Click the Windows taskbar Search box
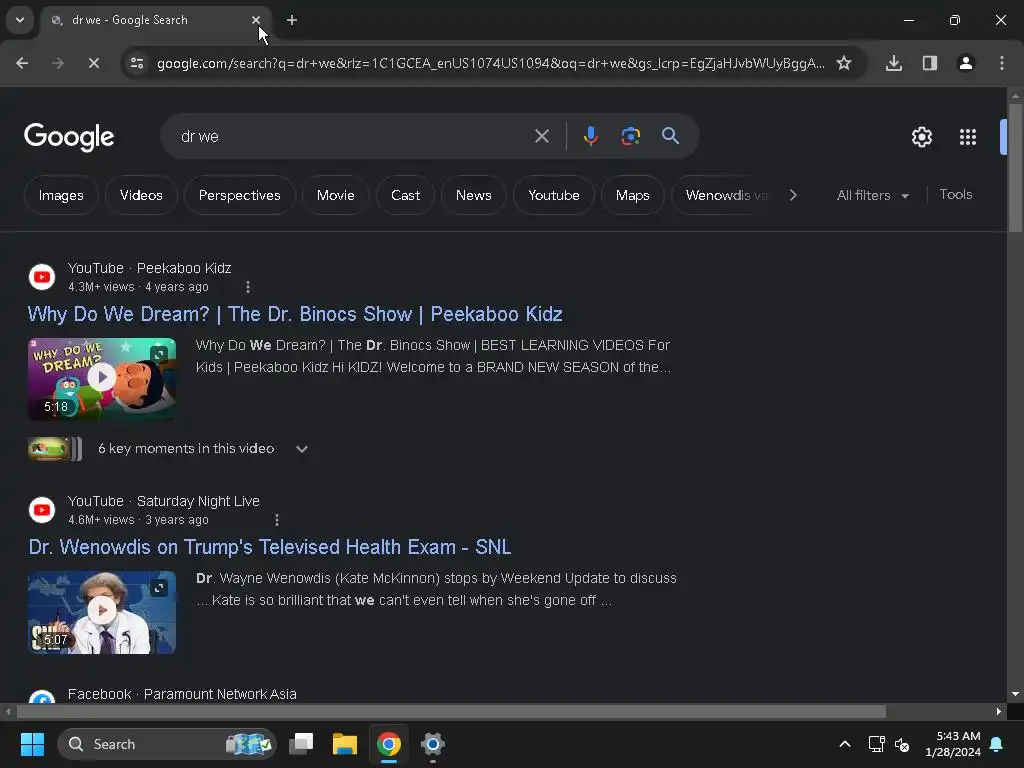1024x768 pixels. point(167,744)
